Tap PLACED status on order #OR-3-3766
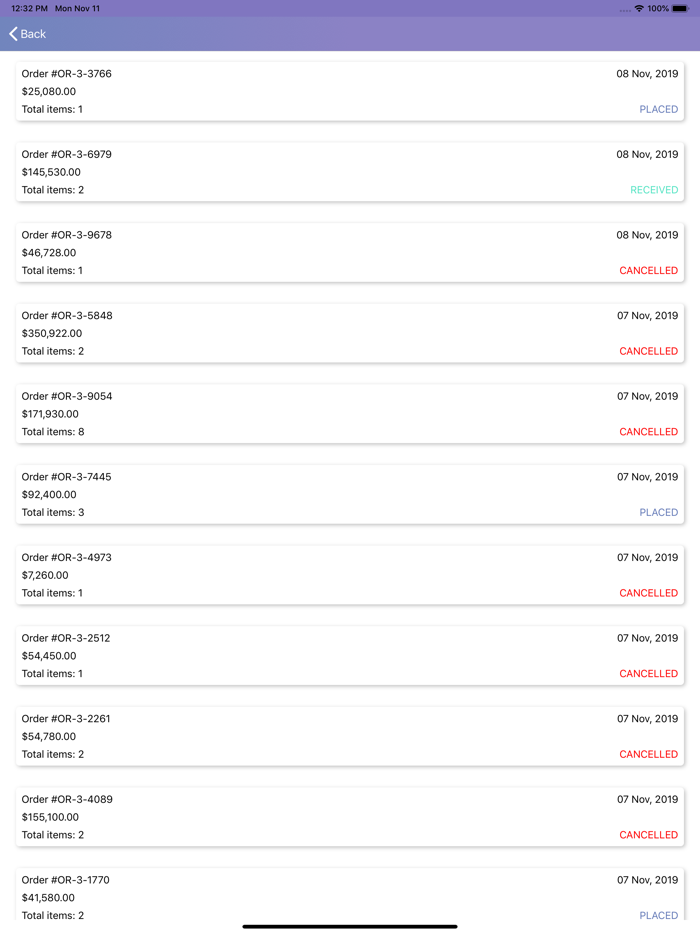This screenshot has width=700, height=934. [658, 109]
